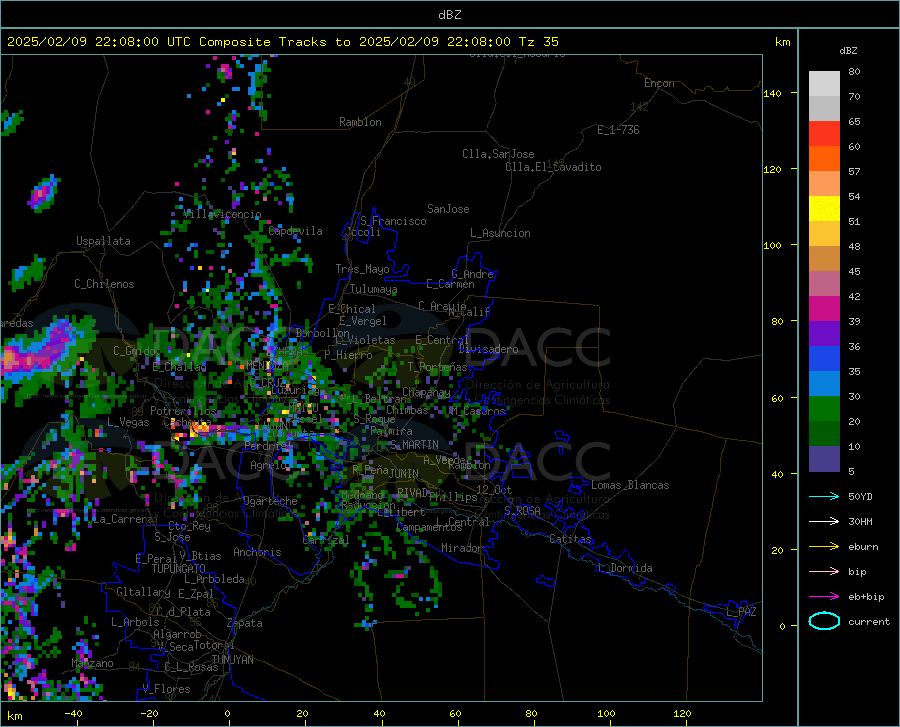Click the 'Catitas' place label
The image size is (900, 727).
click(x=570, y=539)
